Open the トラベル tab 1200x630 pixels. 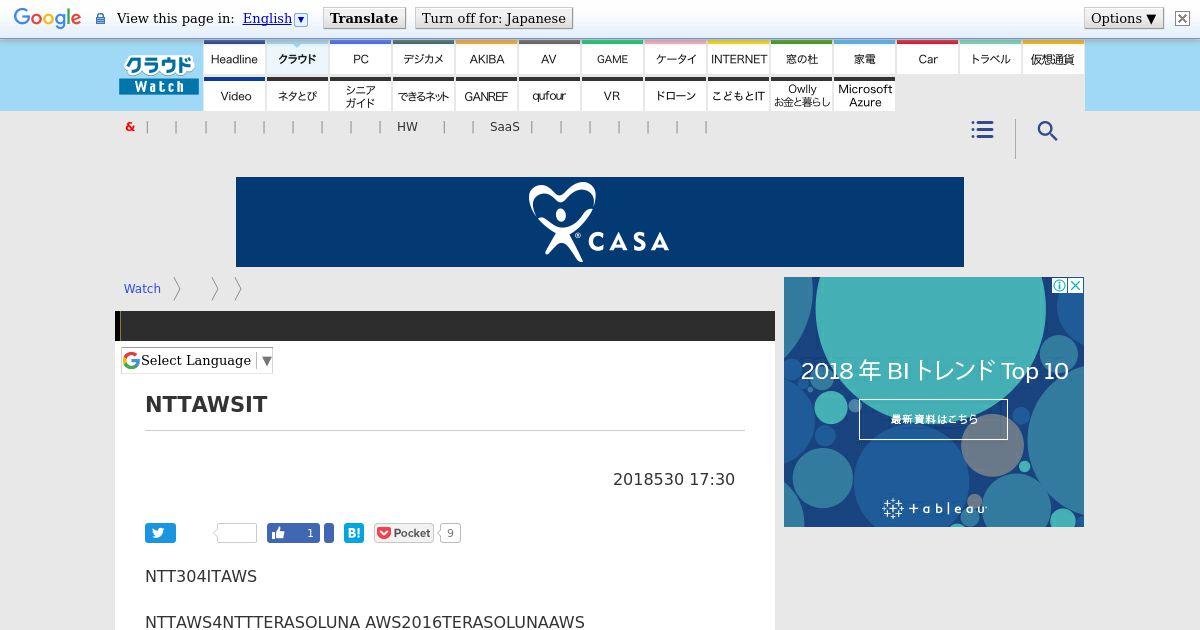990,59
